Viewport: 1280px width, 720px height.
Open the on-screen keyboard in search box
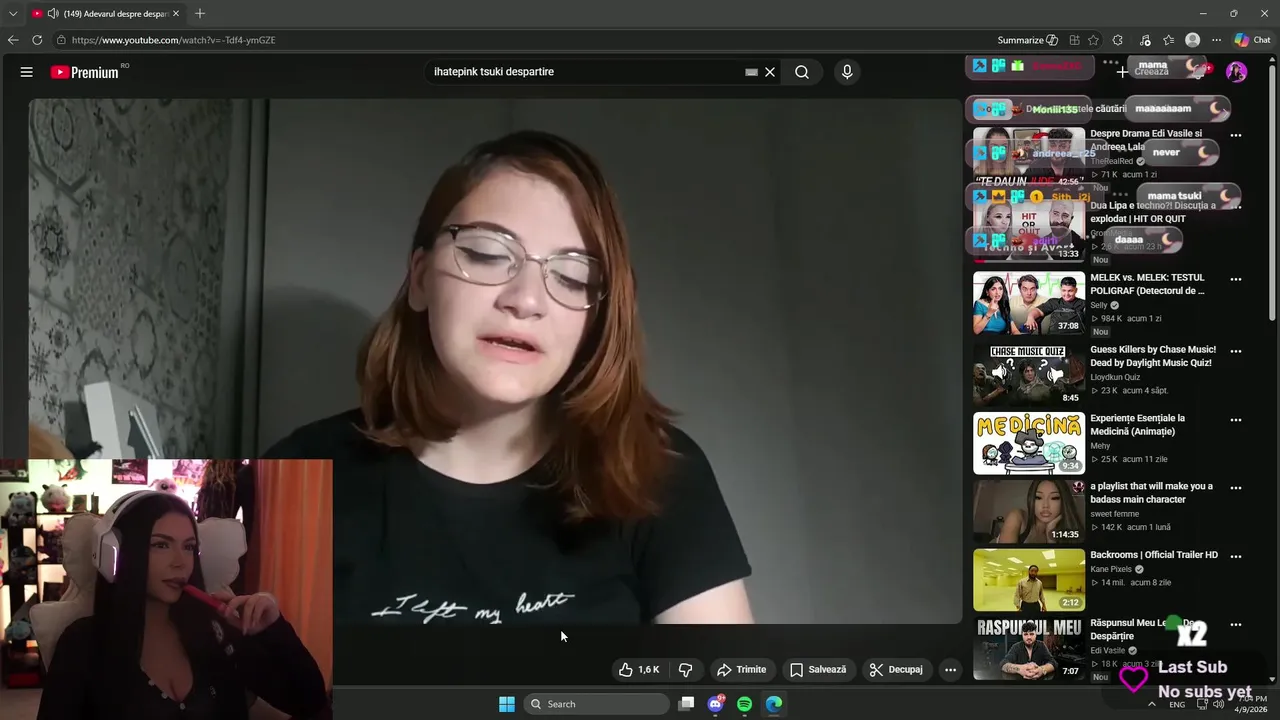751,72
